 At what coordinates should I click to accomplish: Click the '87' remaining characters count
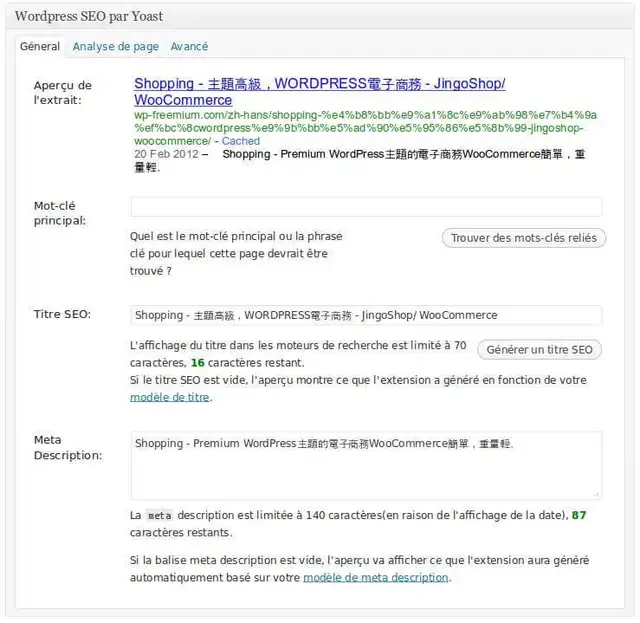(x=579, y=515)
